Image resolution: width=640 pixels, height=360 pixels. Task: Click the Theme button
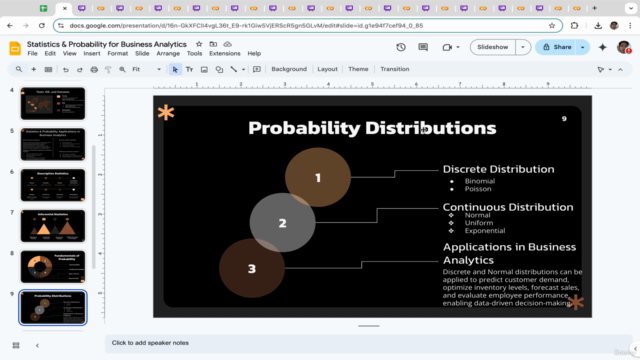(358, 69)
